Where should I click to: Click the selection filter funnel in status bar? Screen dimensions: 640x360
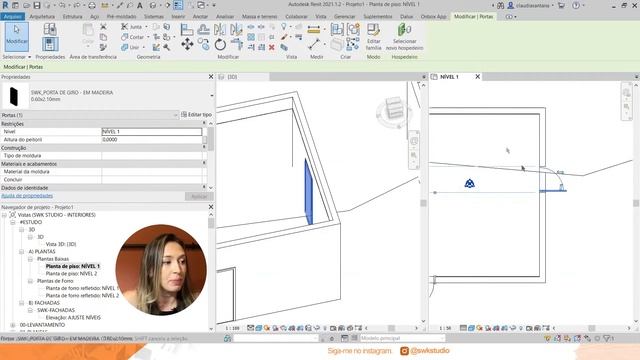[607, 338]
